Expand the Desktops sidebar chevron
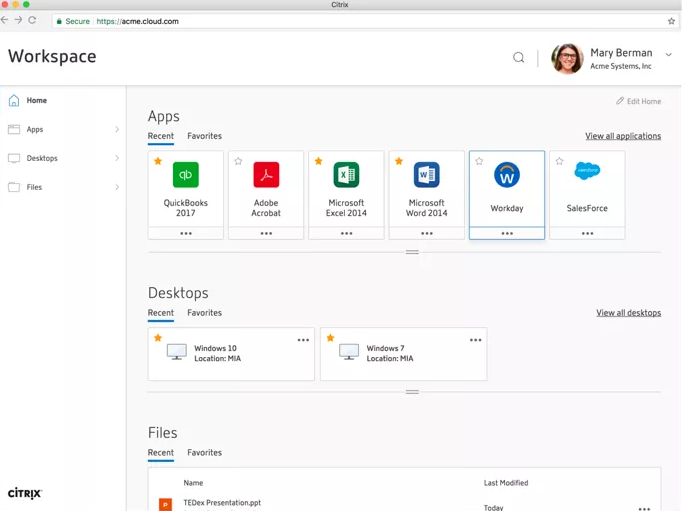The height and width of the screenshot is (511, 682). [117, 158]
